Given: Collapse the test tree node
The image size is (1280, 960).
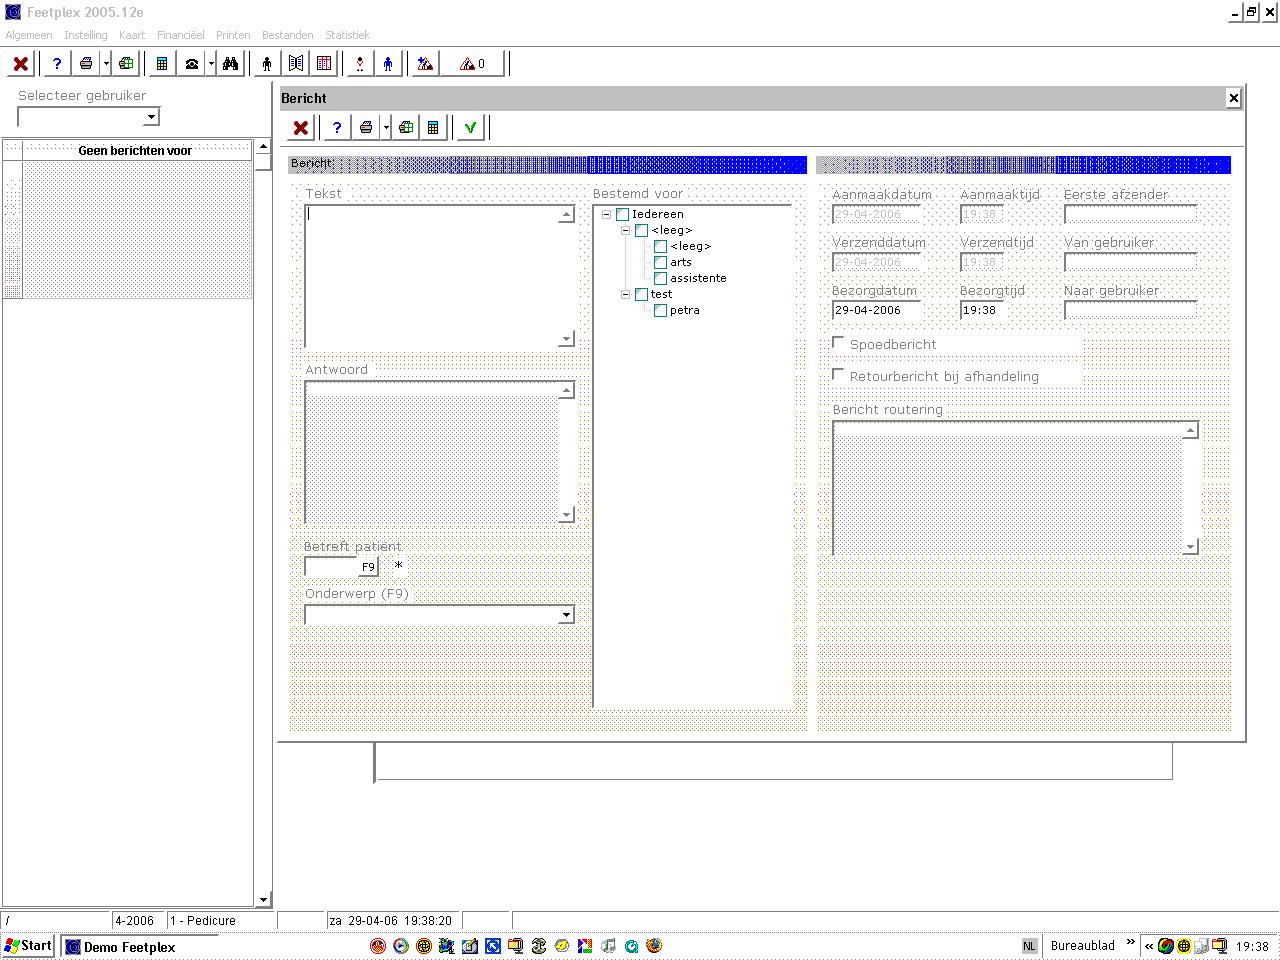Looking at the screenshot, I should click(x=625, y=294).
